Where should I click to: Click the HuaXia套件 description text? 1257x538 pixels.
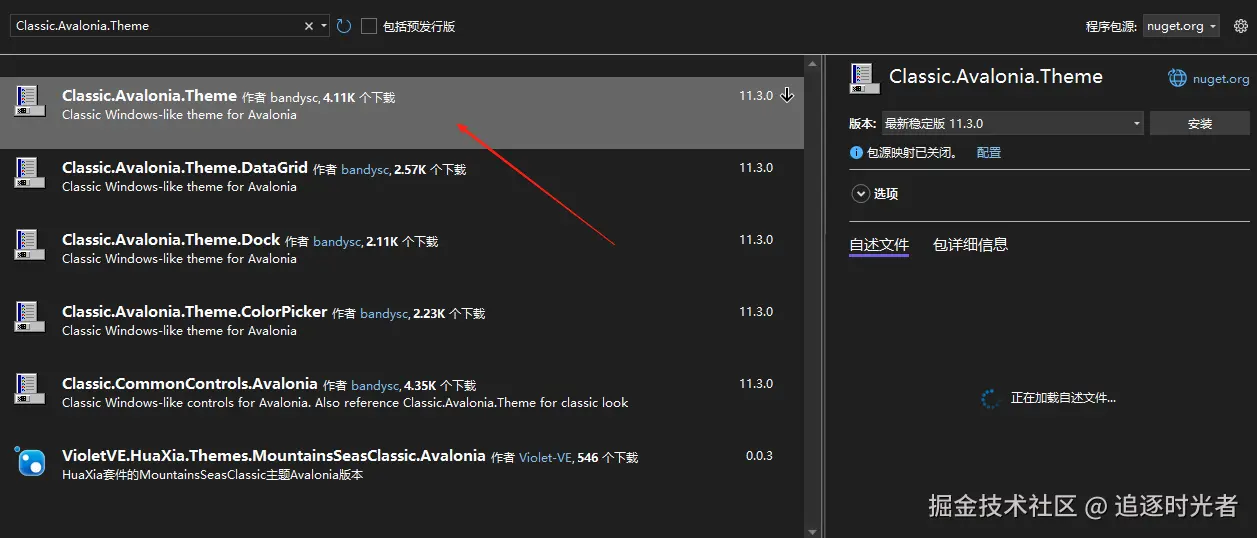(212, 475)
